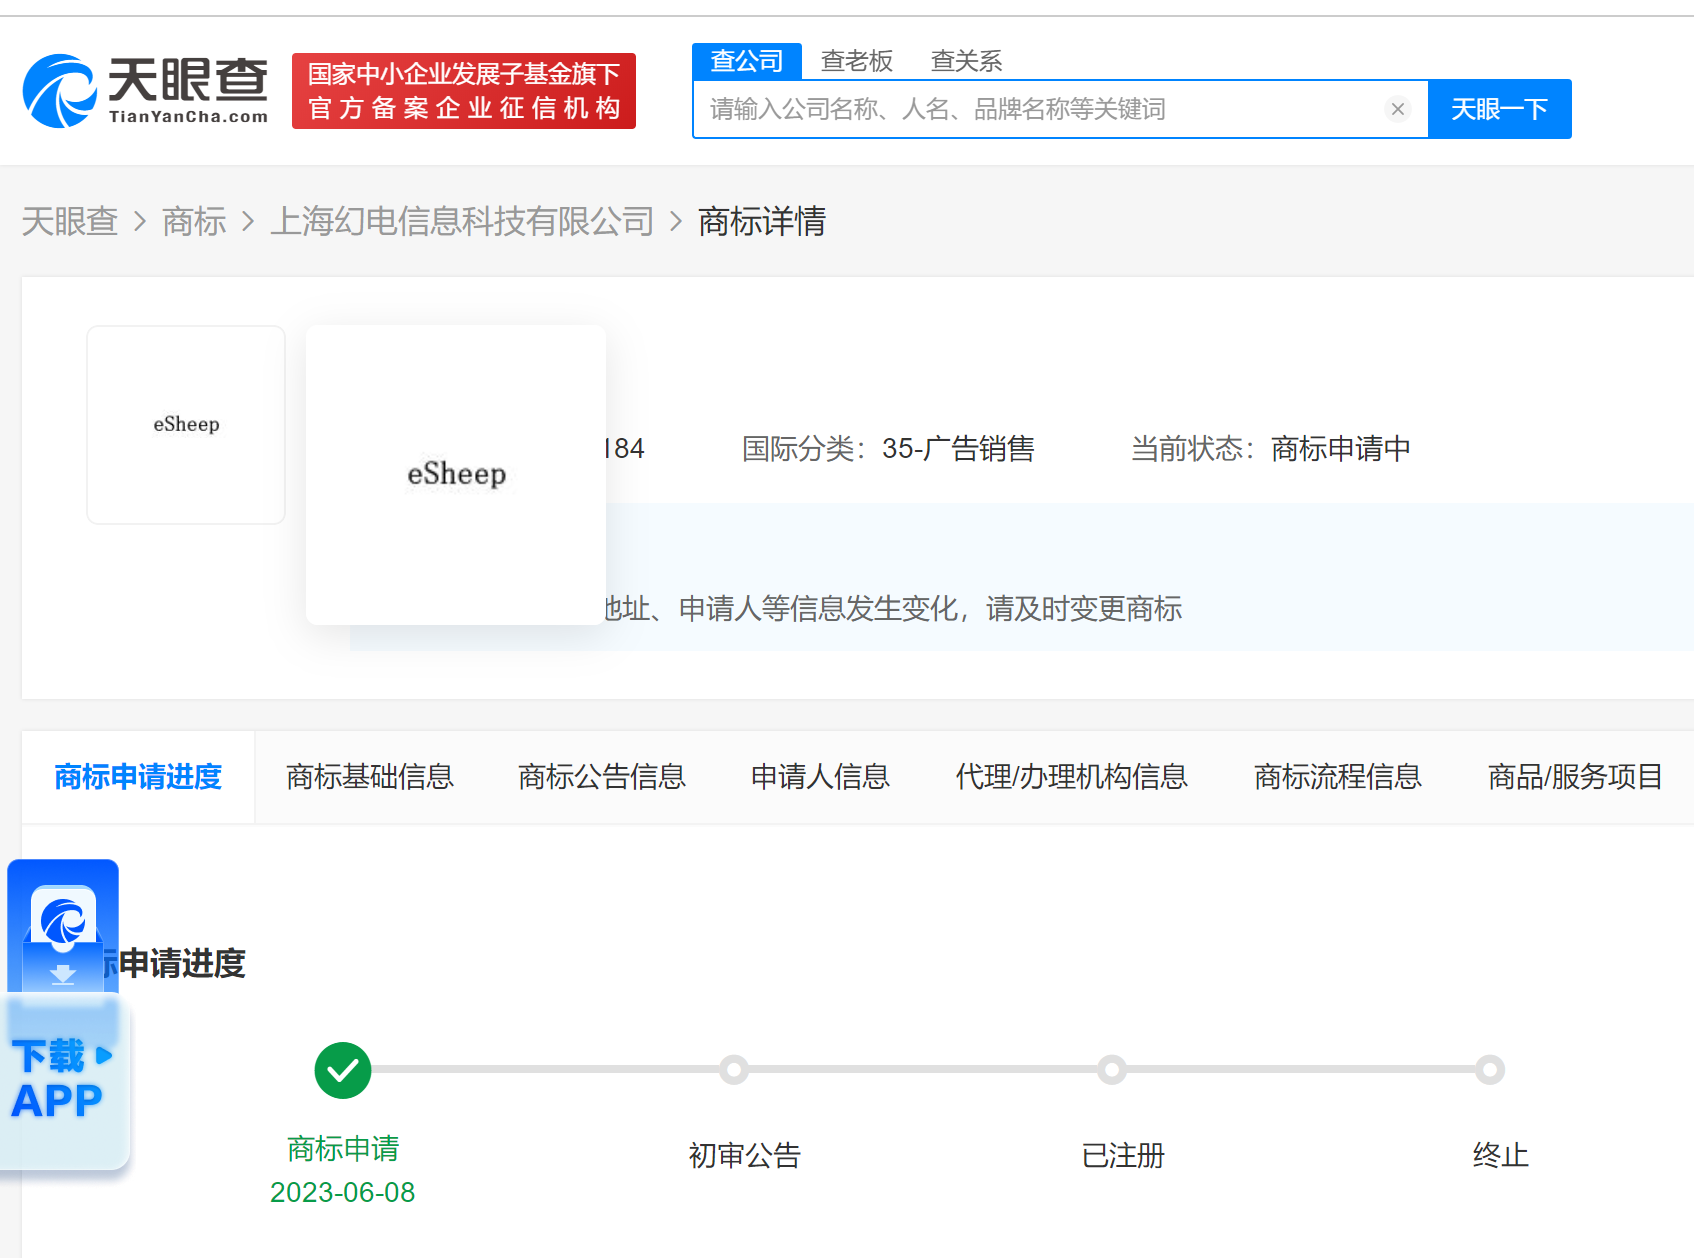Click the 下载 APP label

click(x=61, y=1080)
